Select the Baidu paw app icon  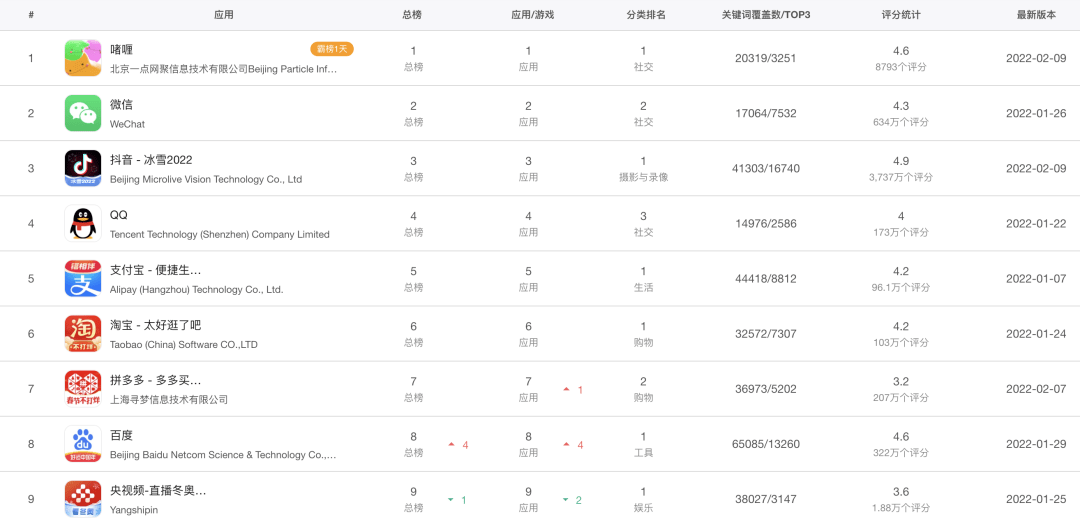pos(83,444)
